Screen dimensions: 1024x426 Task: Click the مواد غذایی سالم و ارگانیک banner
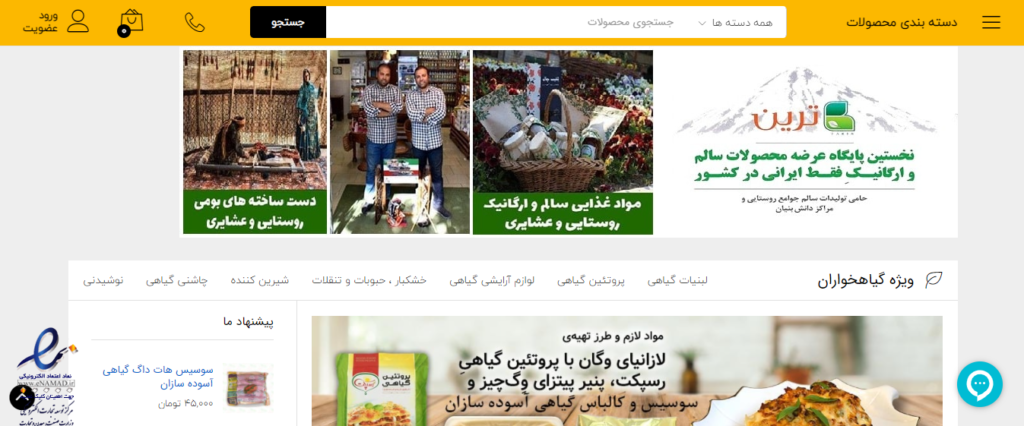[x=563, y=142]
